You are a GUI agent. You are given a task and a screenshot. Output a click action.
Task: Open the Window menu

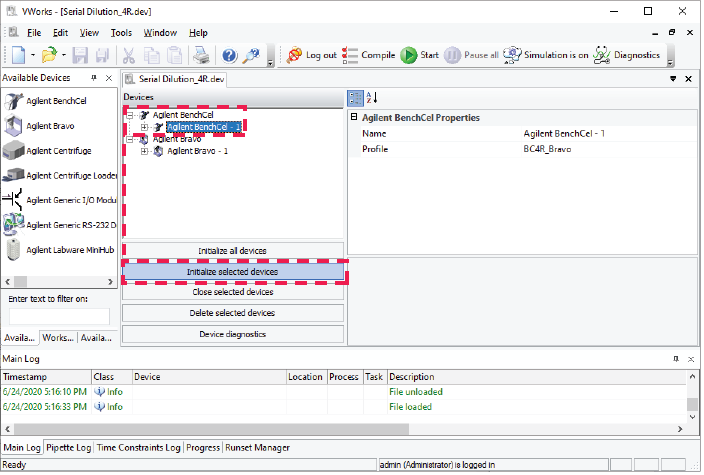click(160, 33)
